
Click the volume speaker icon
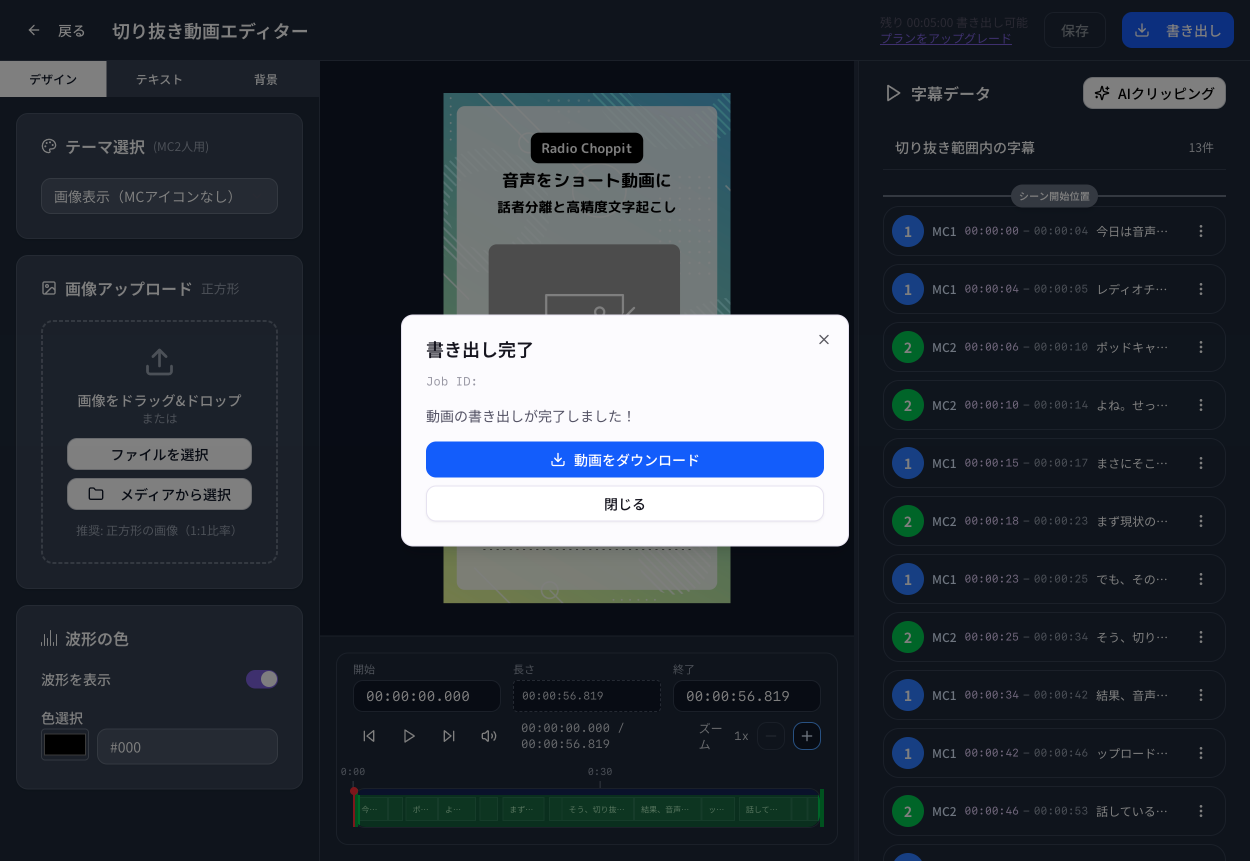[489, 736]
